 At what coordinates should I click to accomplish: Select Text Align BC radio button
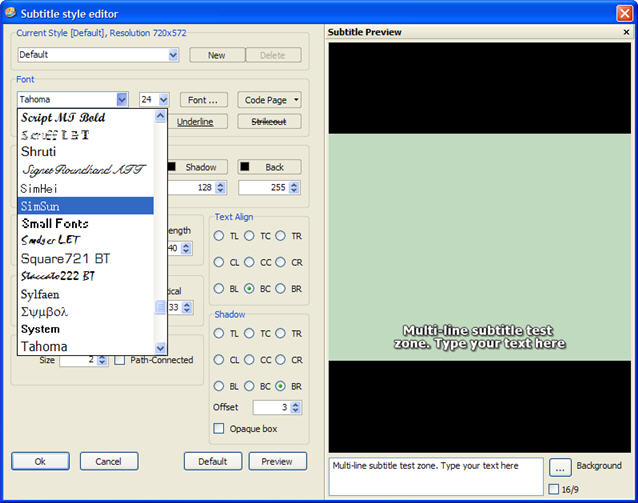[249, 289]
